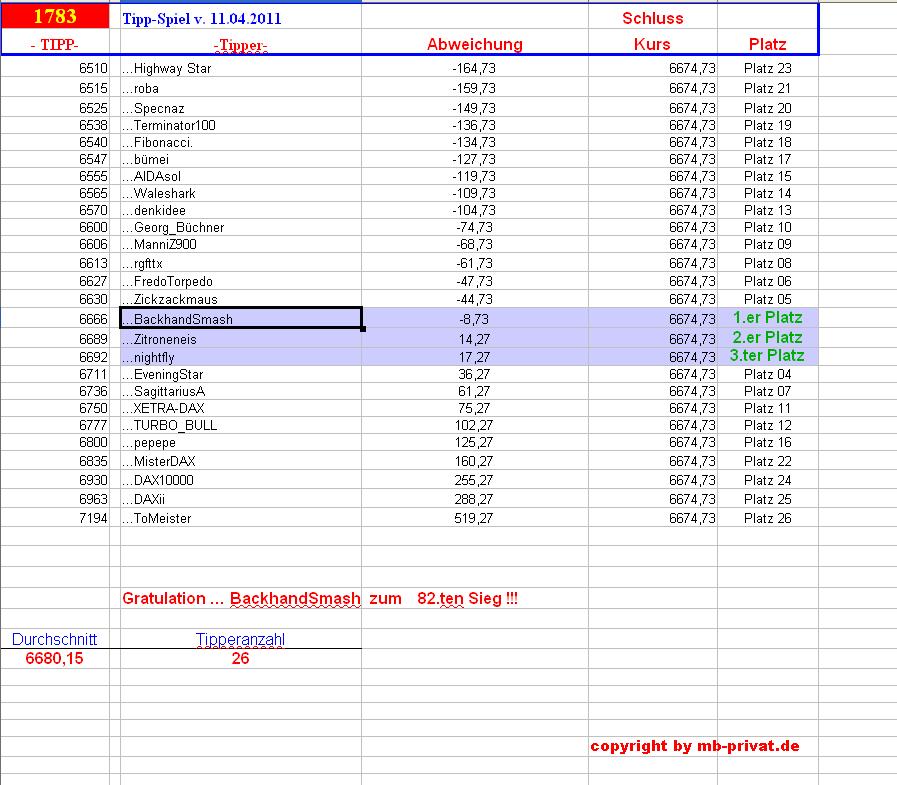Click the 'Platz 04' cell
The image size is (897, 785).
click(768, 375)
